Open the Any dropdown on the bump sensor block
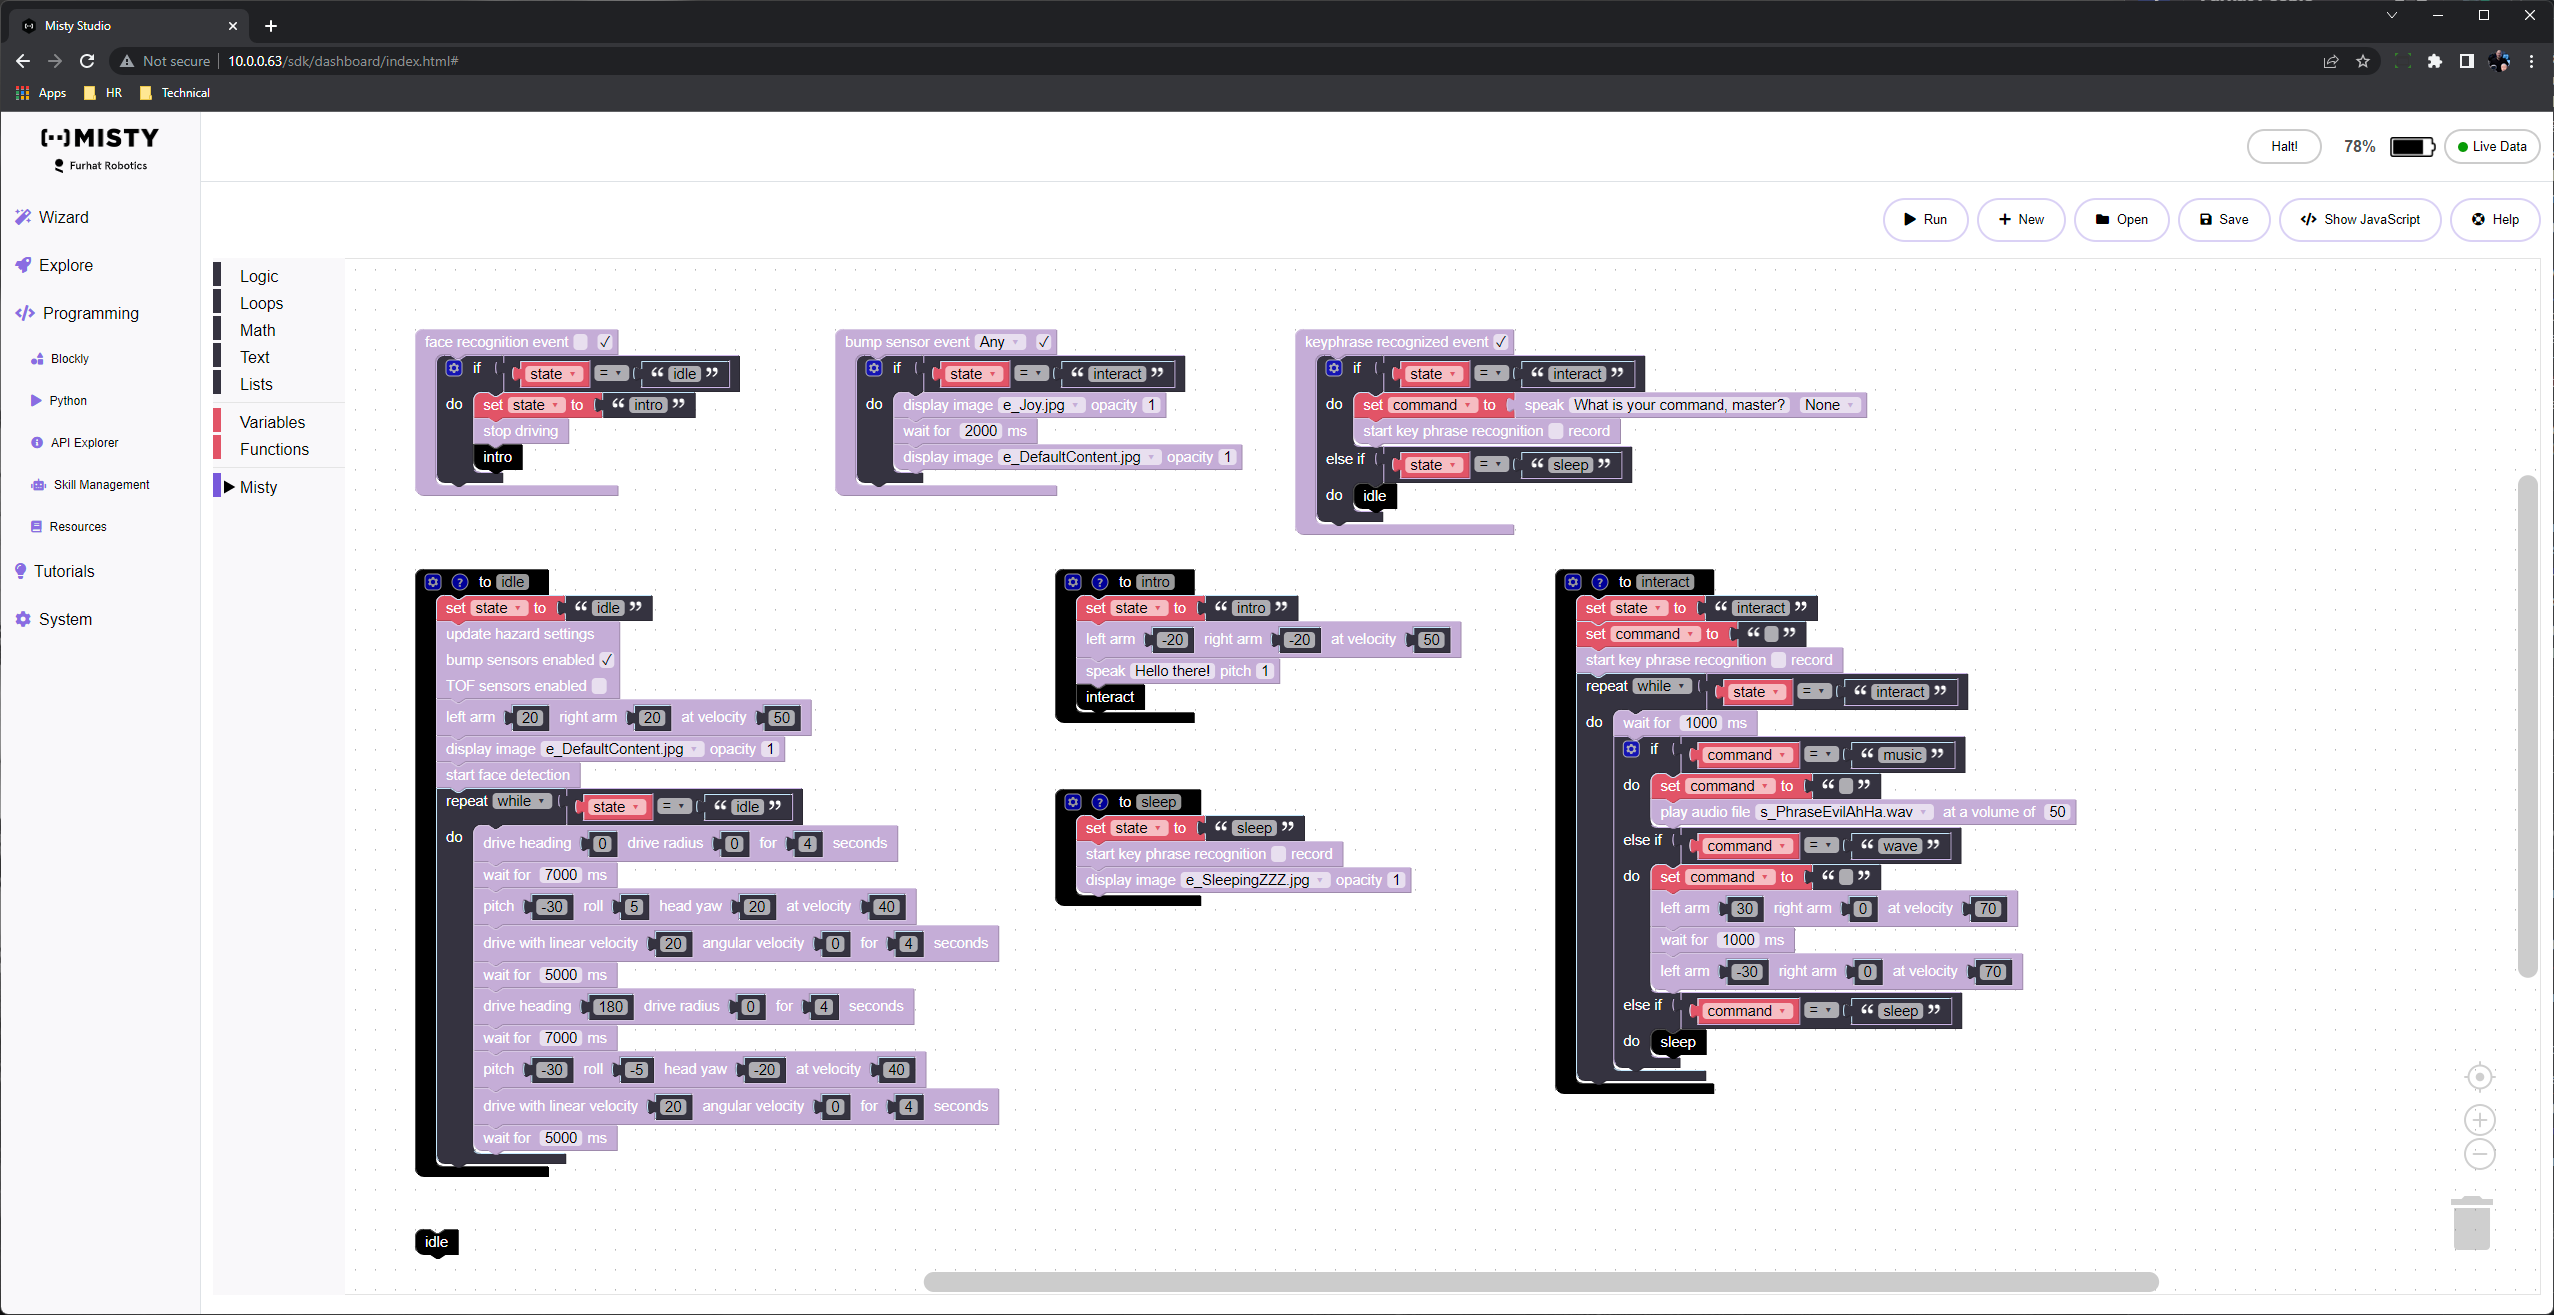2554x1315 pixels. pos(997,341)
